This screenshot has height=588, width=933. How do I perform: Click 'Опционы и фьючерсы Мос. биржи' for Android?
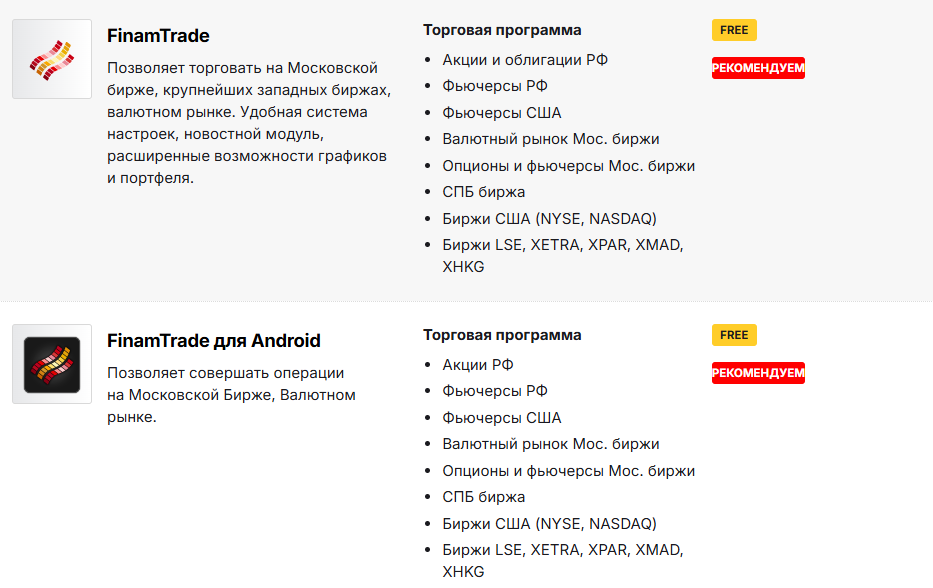(568, 471)
